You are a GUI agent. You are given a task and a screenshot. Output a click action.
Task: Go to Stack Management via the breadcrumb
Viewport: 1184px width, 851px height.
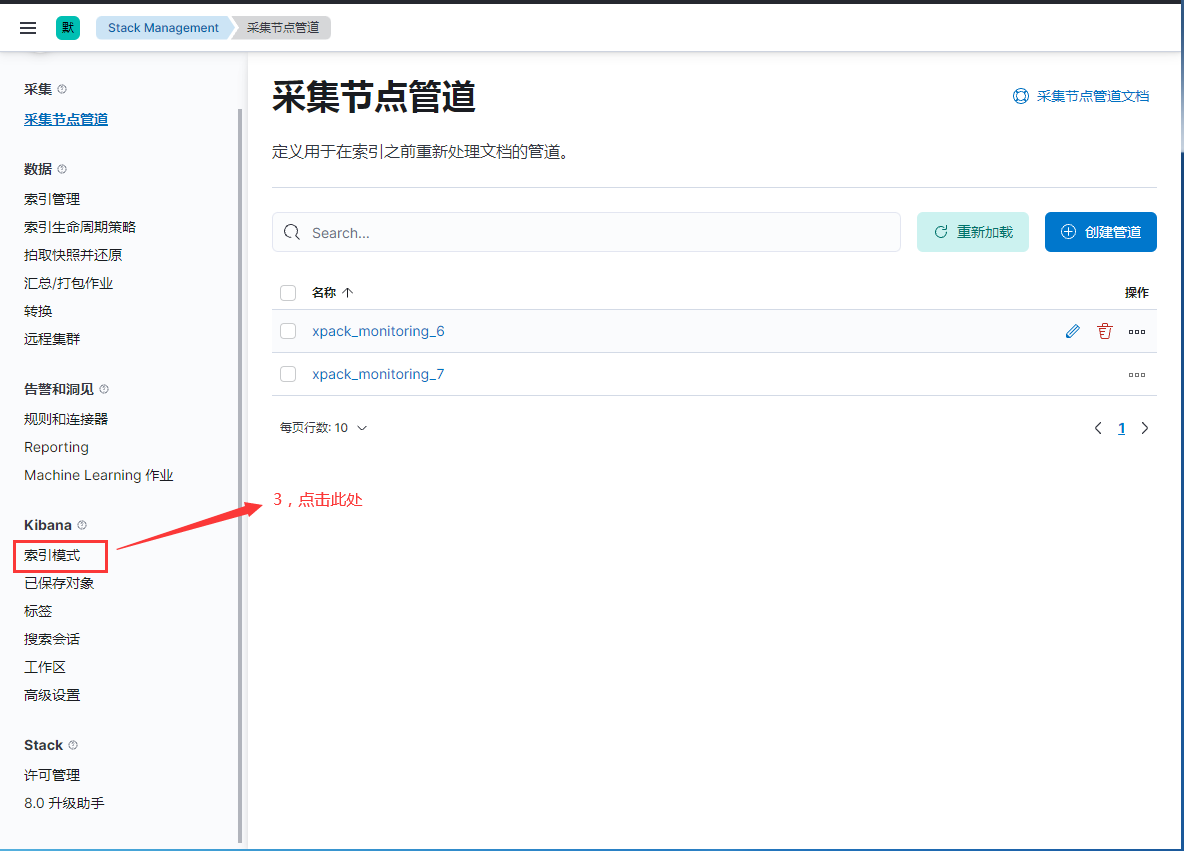pyautogui.click(x=162, y=27)
